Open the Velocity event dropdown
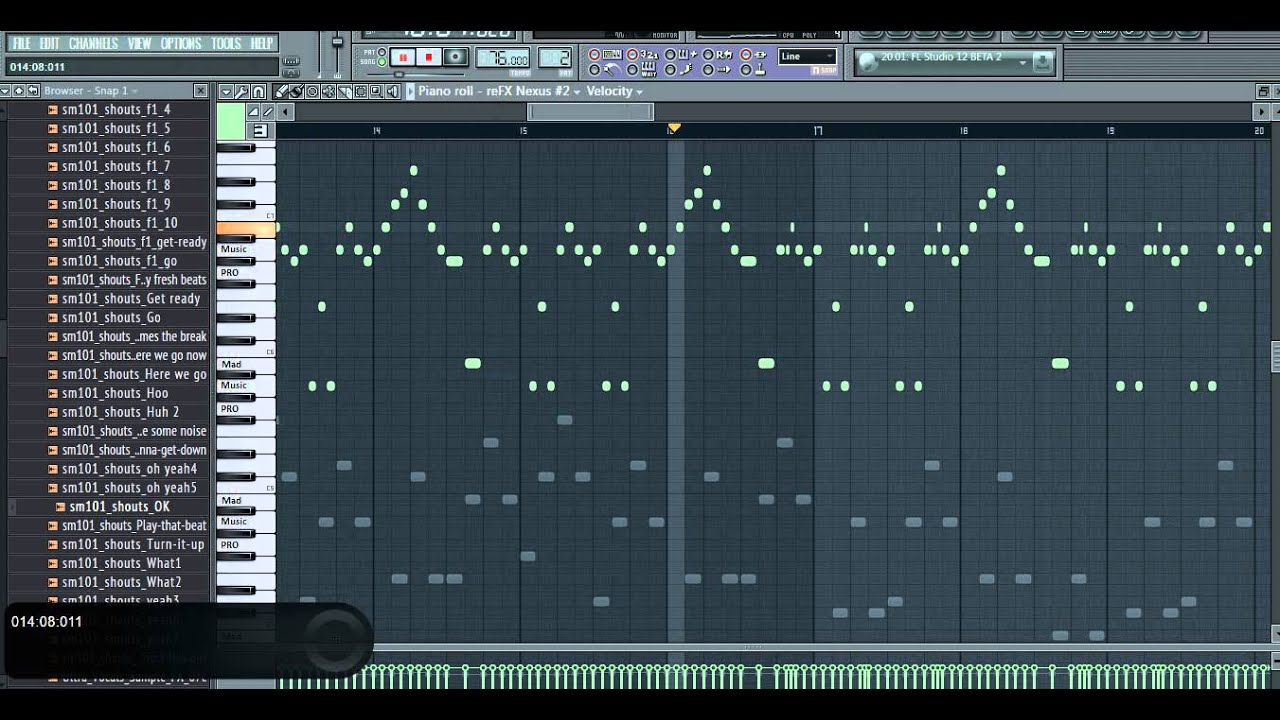Image resolution: width=1280 pixels, height=720 pixels. [615, 91]
